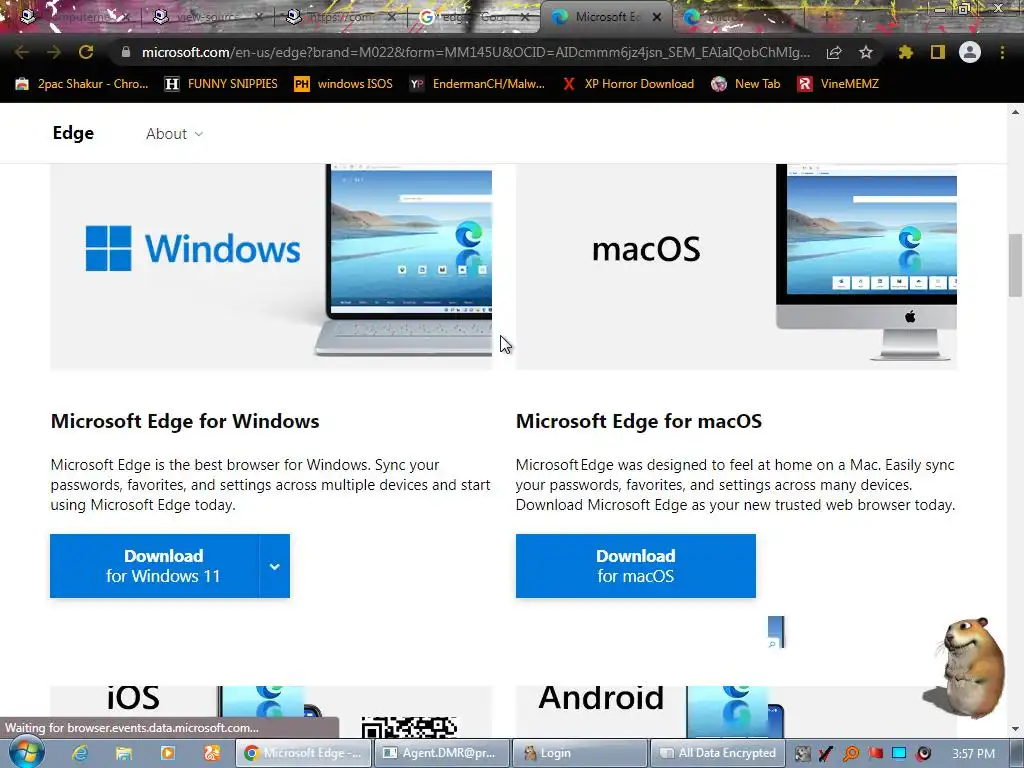1024x768 pixels.
Task: Reload the page with the refresh icon
Action: click(x=86, y=52)
